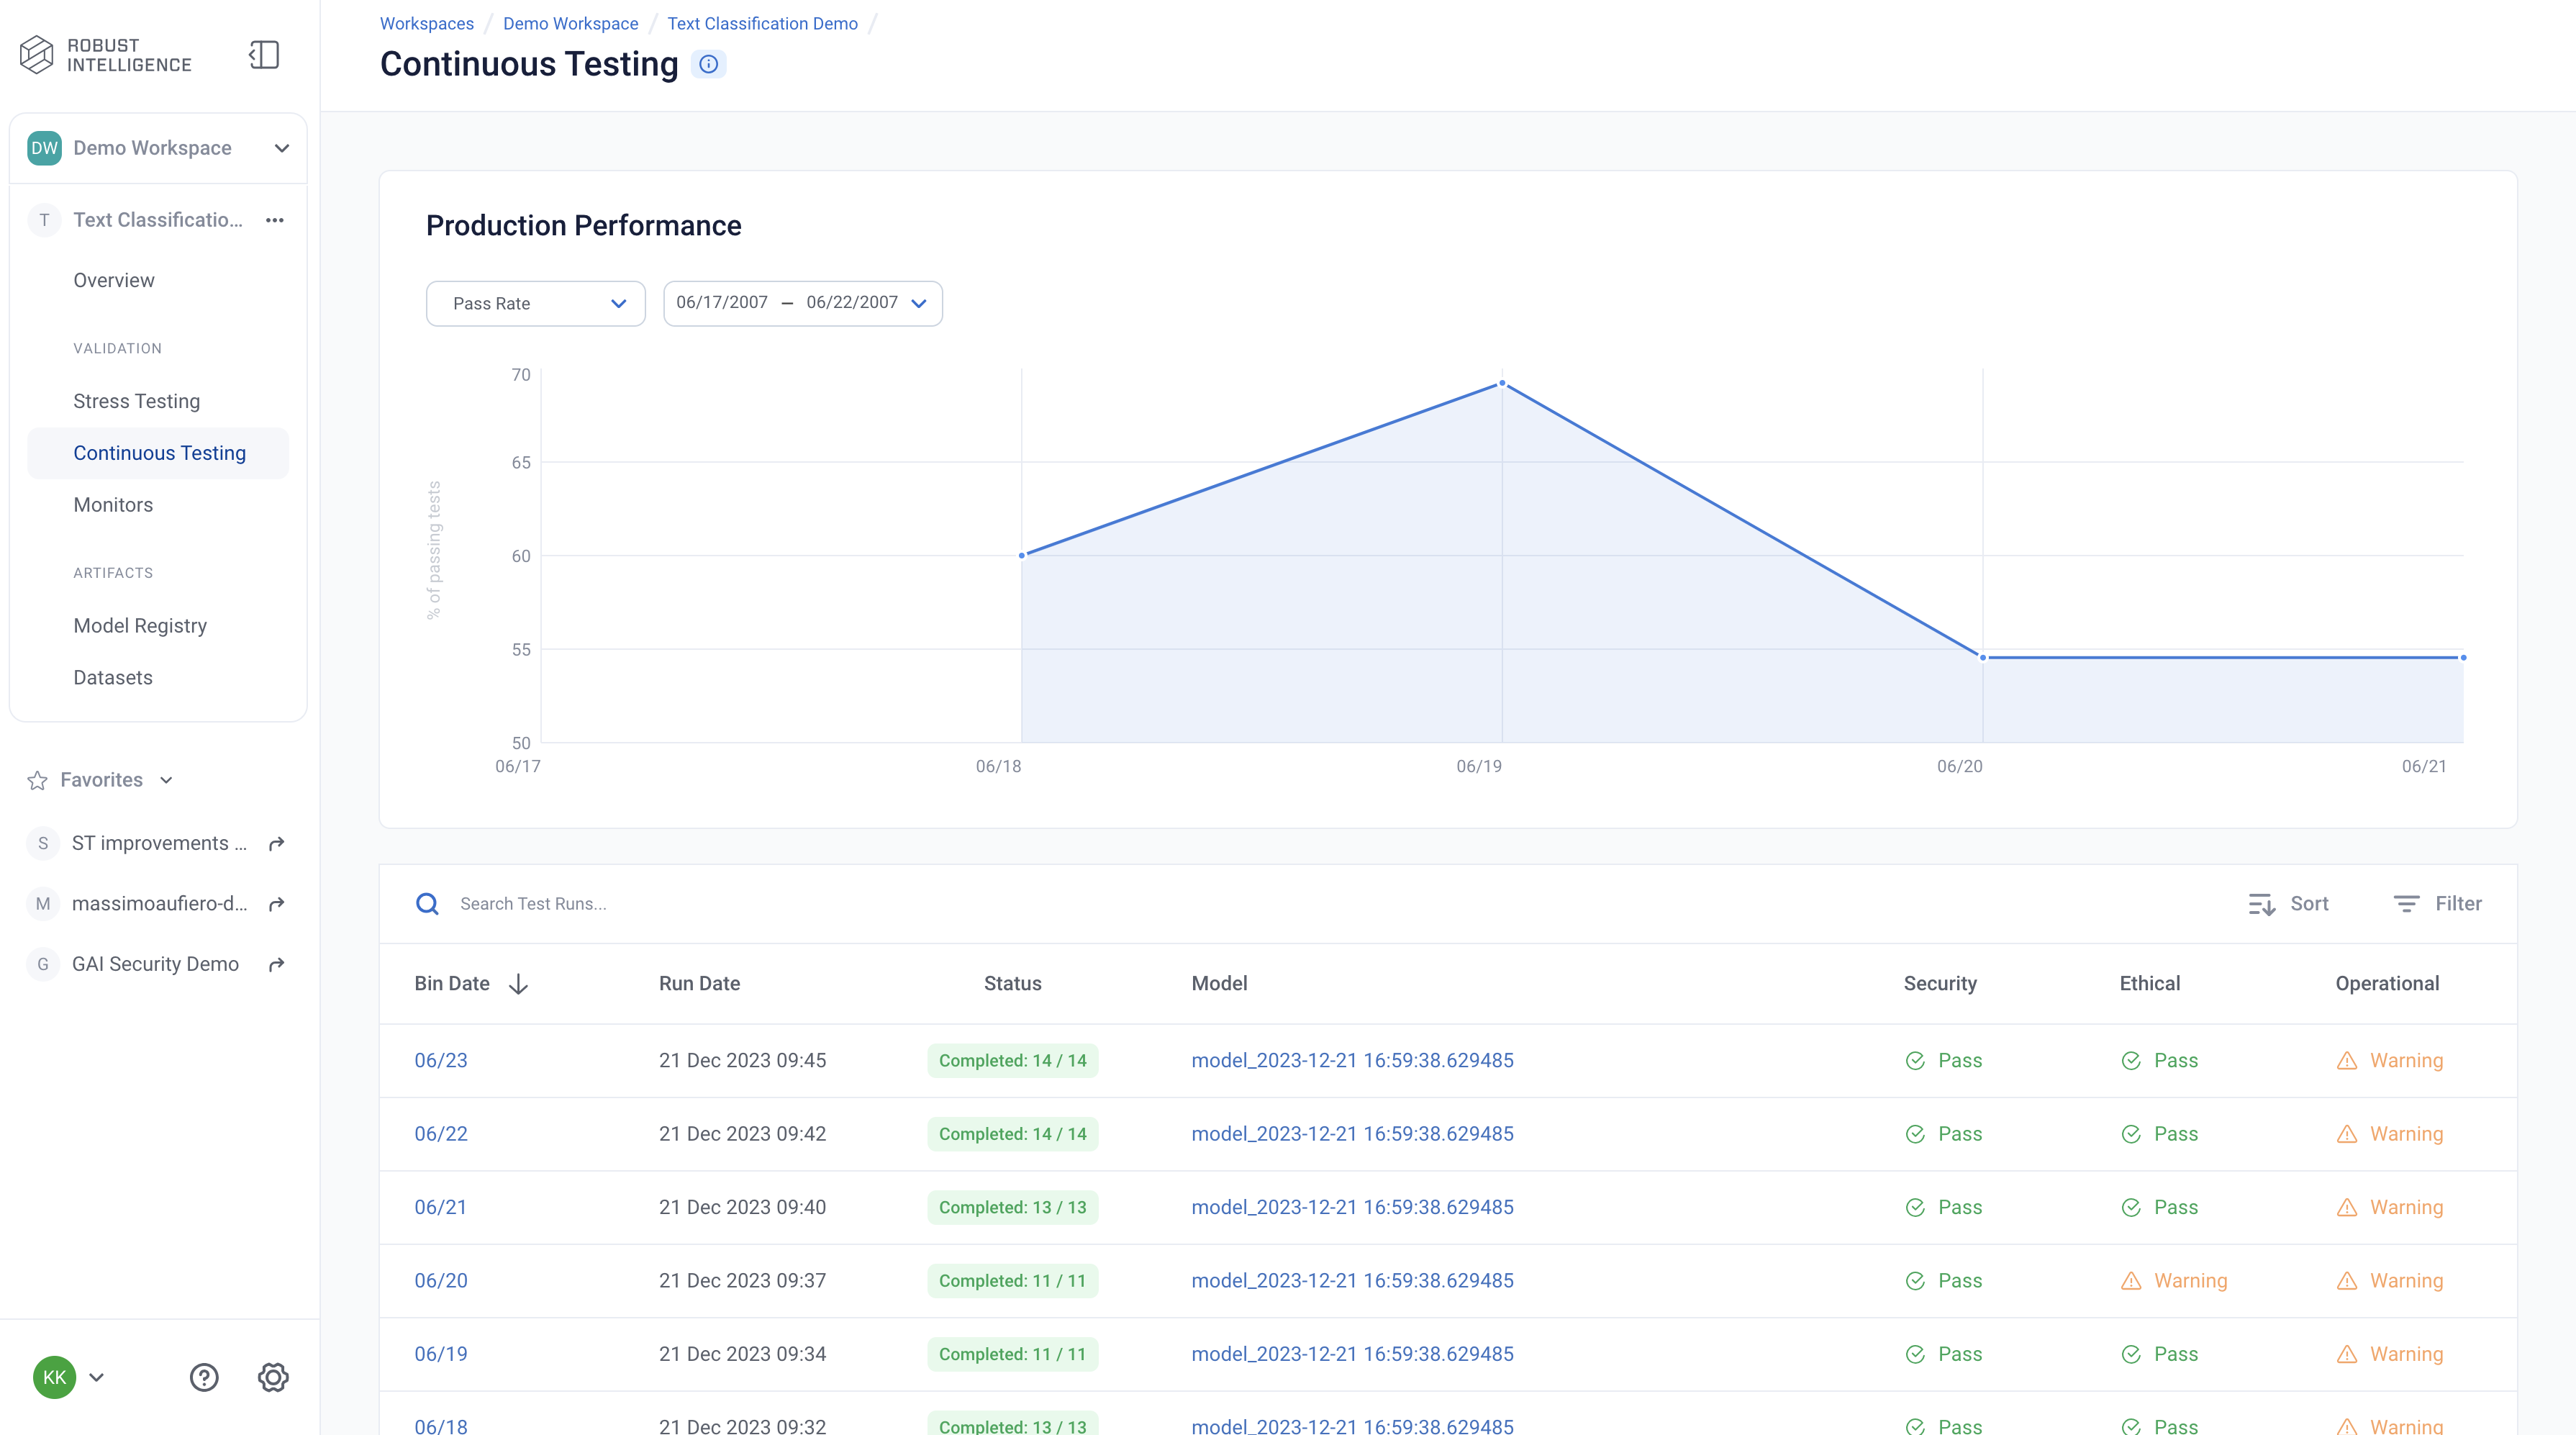This screenshot has width=2576, height=1435.
Task: Click the 06/18 chart data point
Action: click(1022, 555)
